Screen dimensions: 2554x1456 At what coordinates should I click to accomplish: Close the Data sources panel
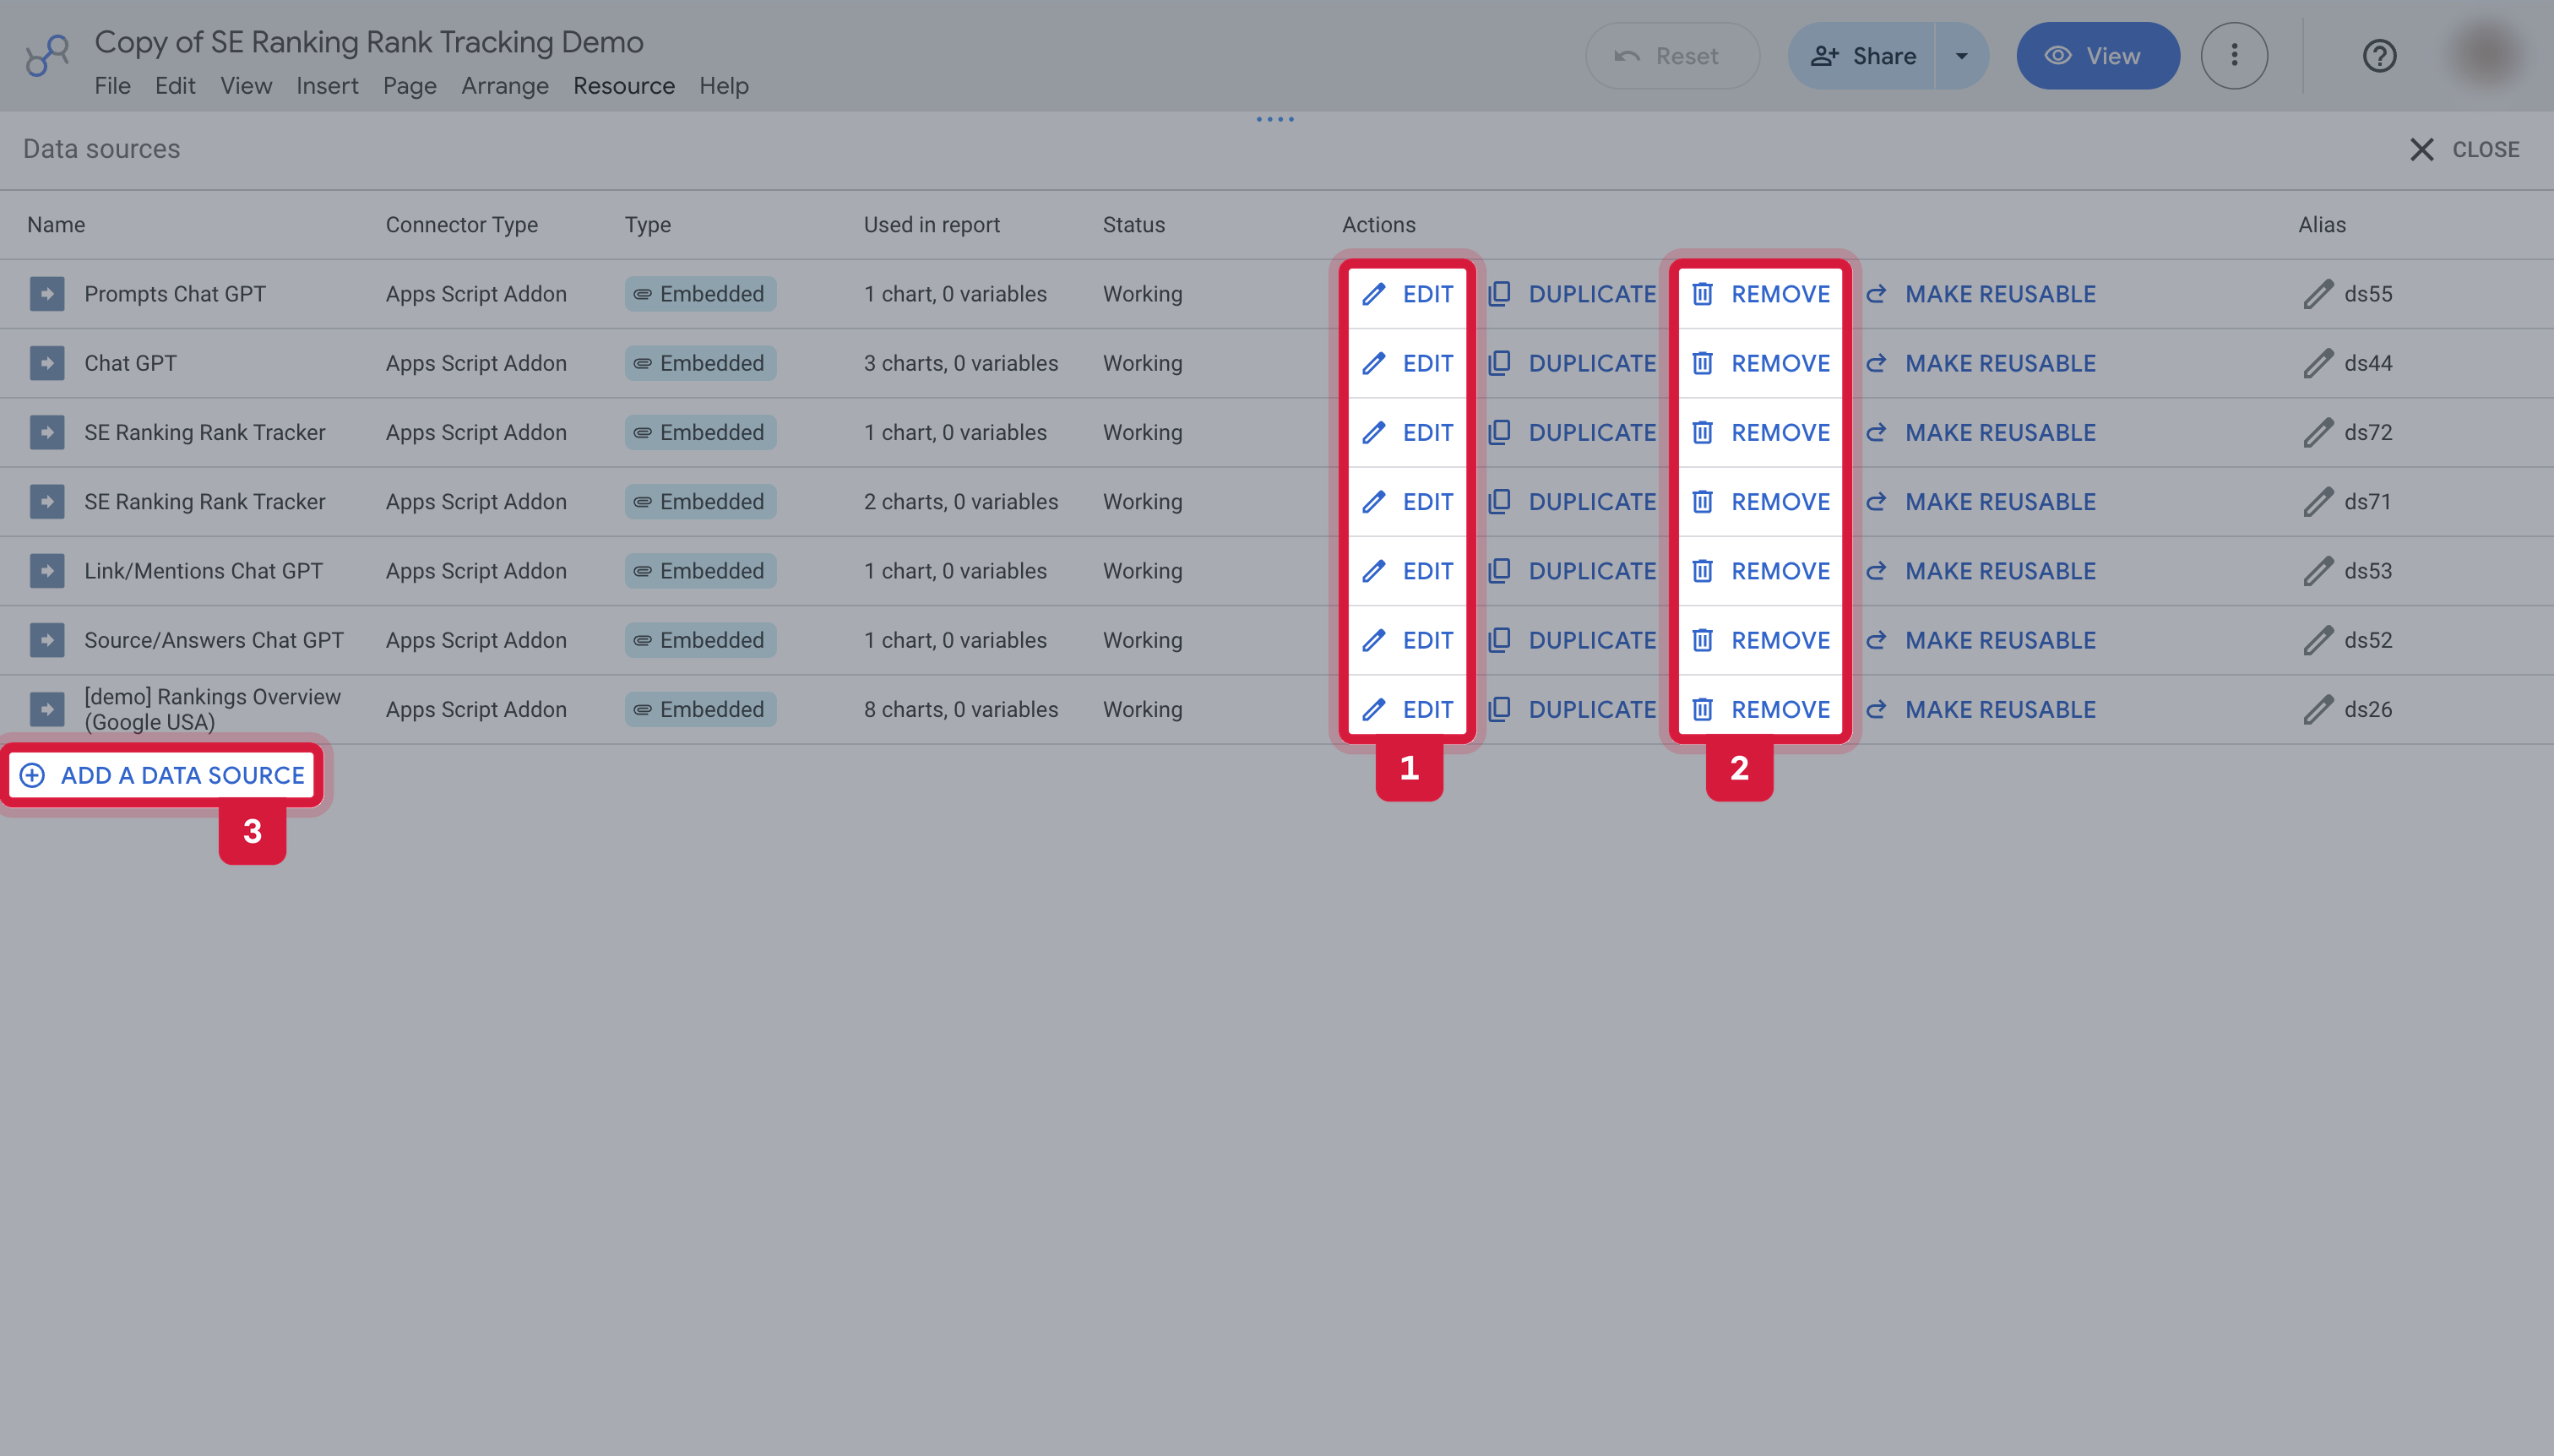(x=2465, y=149)
